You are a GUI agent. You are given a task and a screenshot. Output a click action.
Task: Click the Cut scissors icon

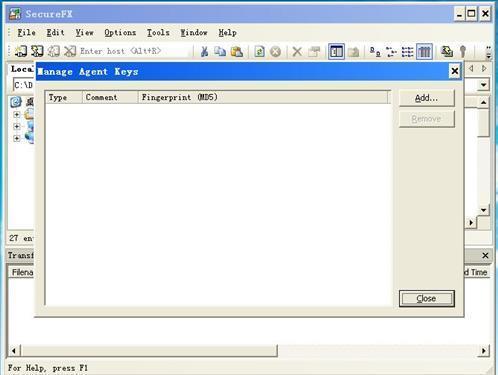204,51
